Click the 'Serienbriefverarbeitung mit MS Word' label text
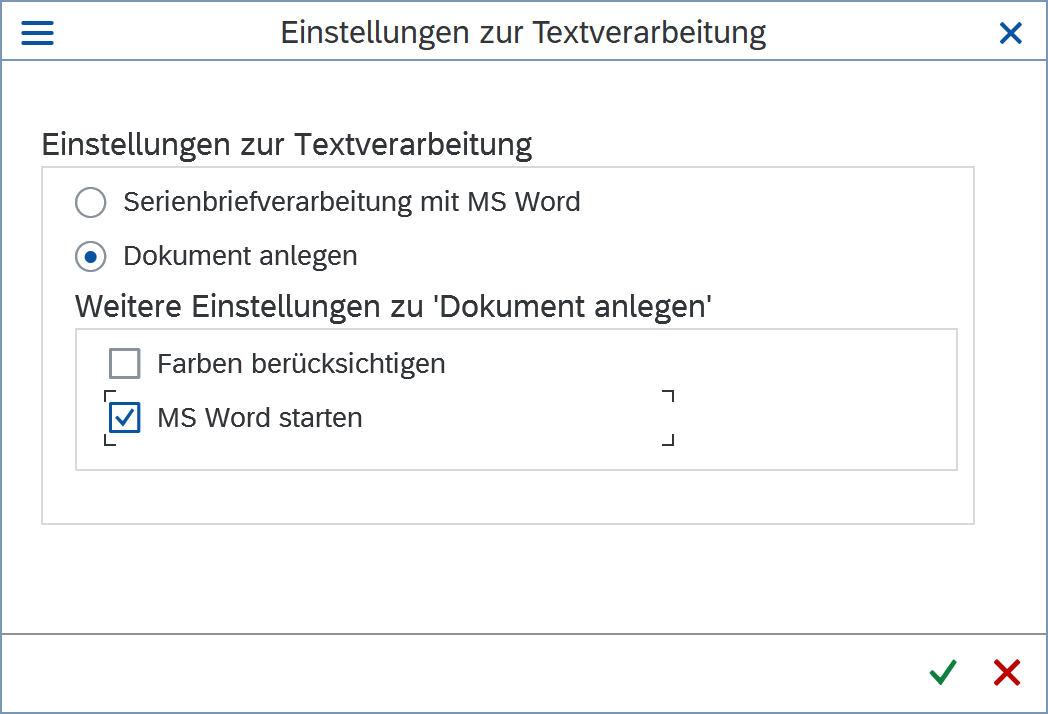Viewport: 1048px width, 714px height. [351, 202]
